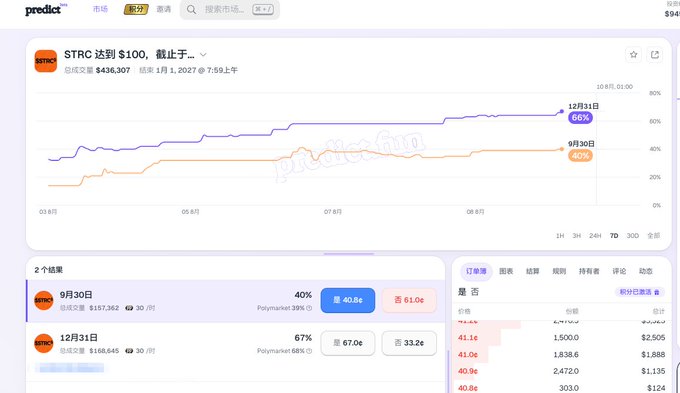
Task: Select the 9月30日 outcome row
Action: click(235, 301)
